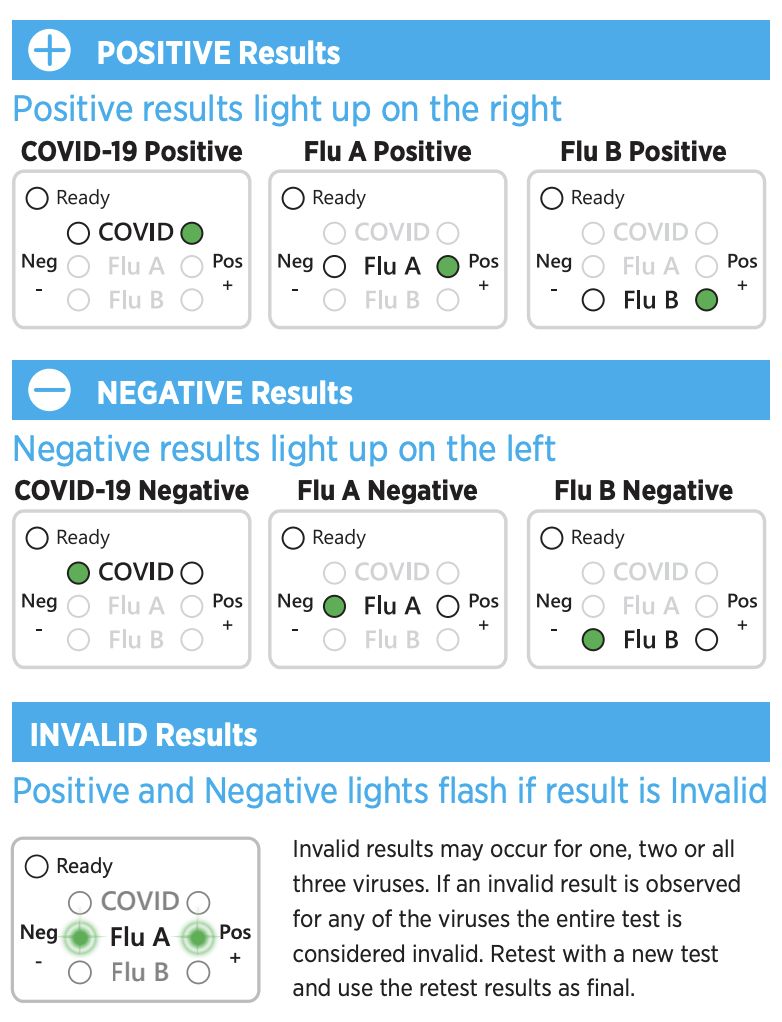Click the minus icon beside NEGATIVE Results
The width and height of the screenshot is (782, 1022).
(x=49, y=392)
